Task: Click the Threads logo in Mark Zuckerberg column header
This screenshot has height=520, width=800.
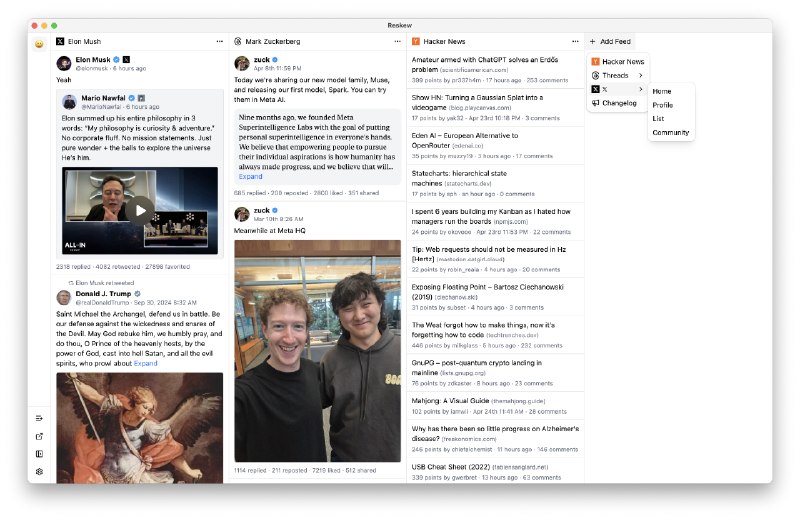Action: click(x=238, y=41)
